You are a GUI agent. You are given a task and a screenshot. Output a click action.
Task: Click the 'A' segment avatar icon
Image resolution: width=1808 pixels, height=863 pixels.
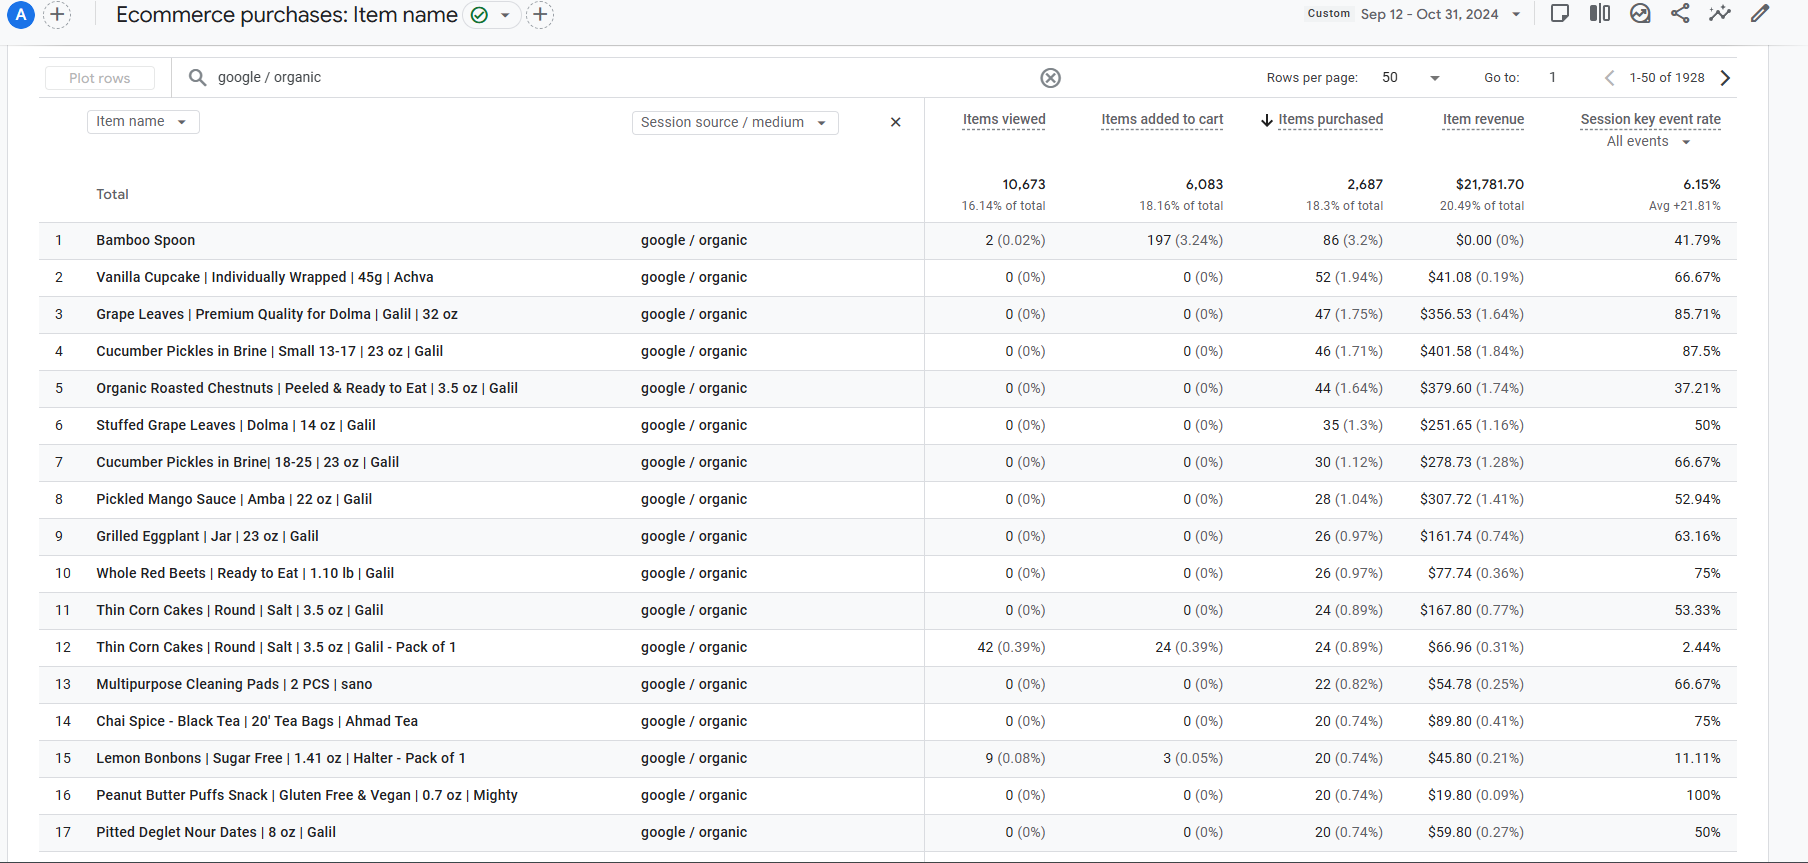coord(20,14)
